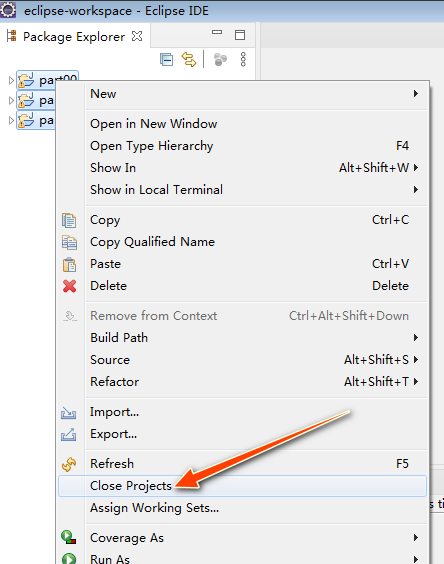Click the Show In submenu arrow
The width and height of the screenshot is (444, 564).
[x=416, y=168]
